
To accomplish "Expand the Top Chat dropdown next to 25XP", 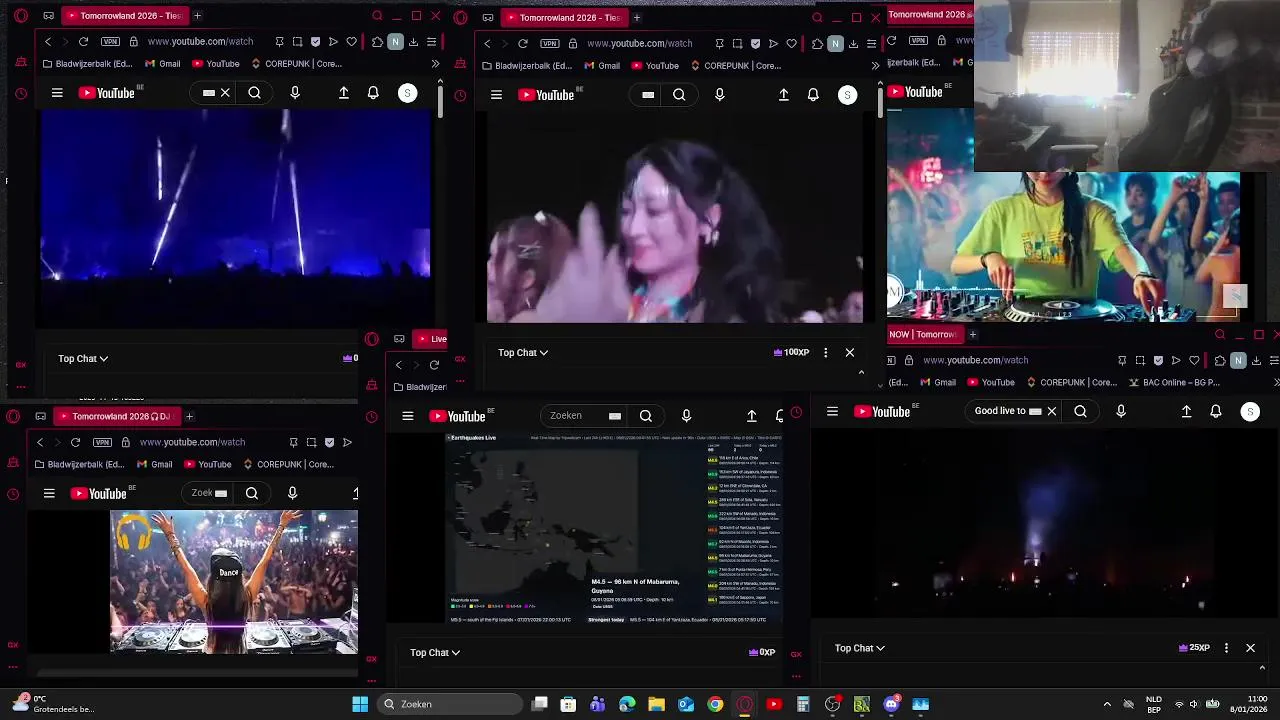I will 860,648.
